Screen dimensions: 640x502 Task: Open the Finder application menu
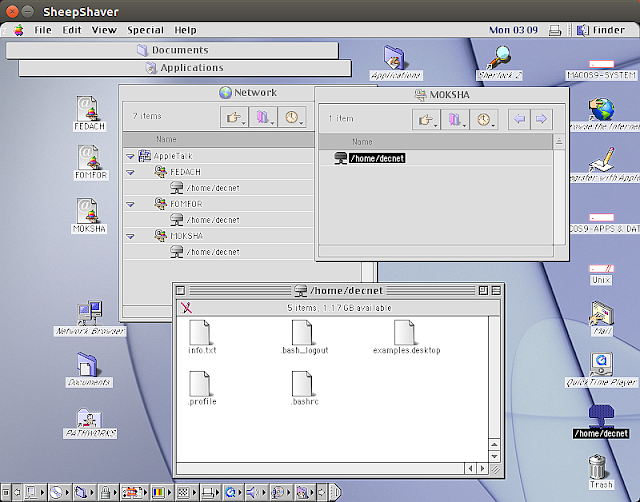(601, 30)
